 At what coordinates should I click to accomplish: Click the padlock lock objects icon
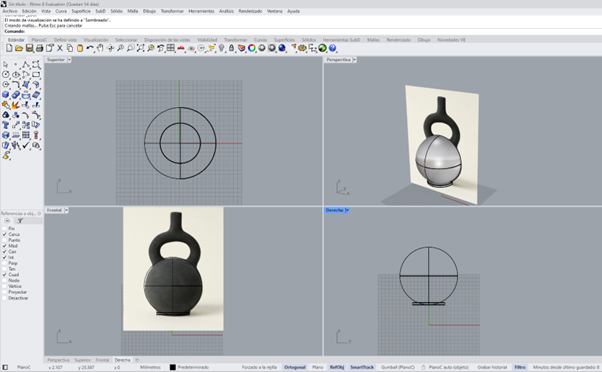pyautogui.click(x=232, y=48)
